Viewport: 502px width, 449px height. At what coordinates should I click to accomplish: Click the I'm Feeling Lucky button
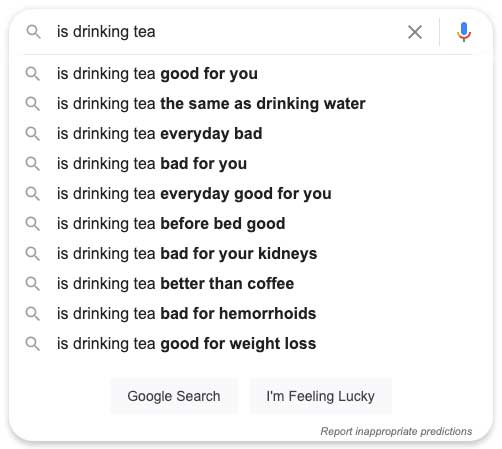(x=320, y=396)
